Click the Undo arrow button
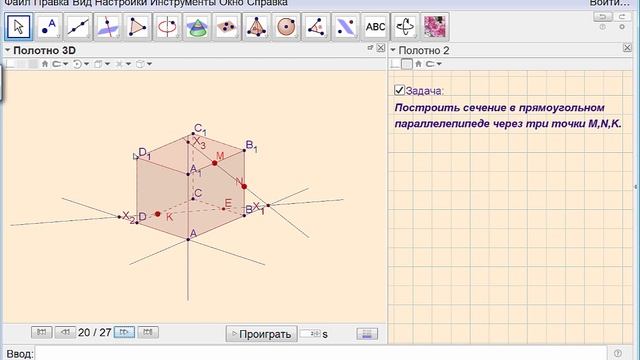This screenshot has height=360, width=640. (602, 16)
